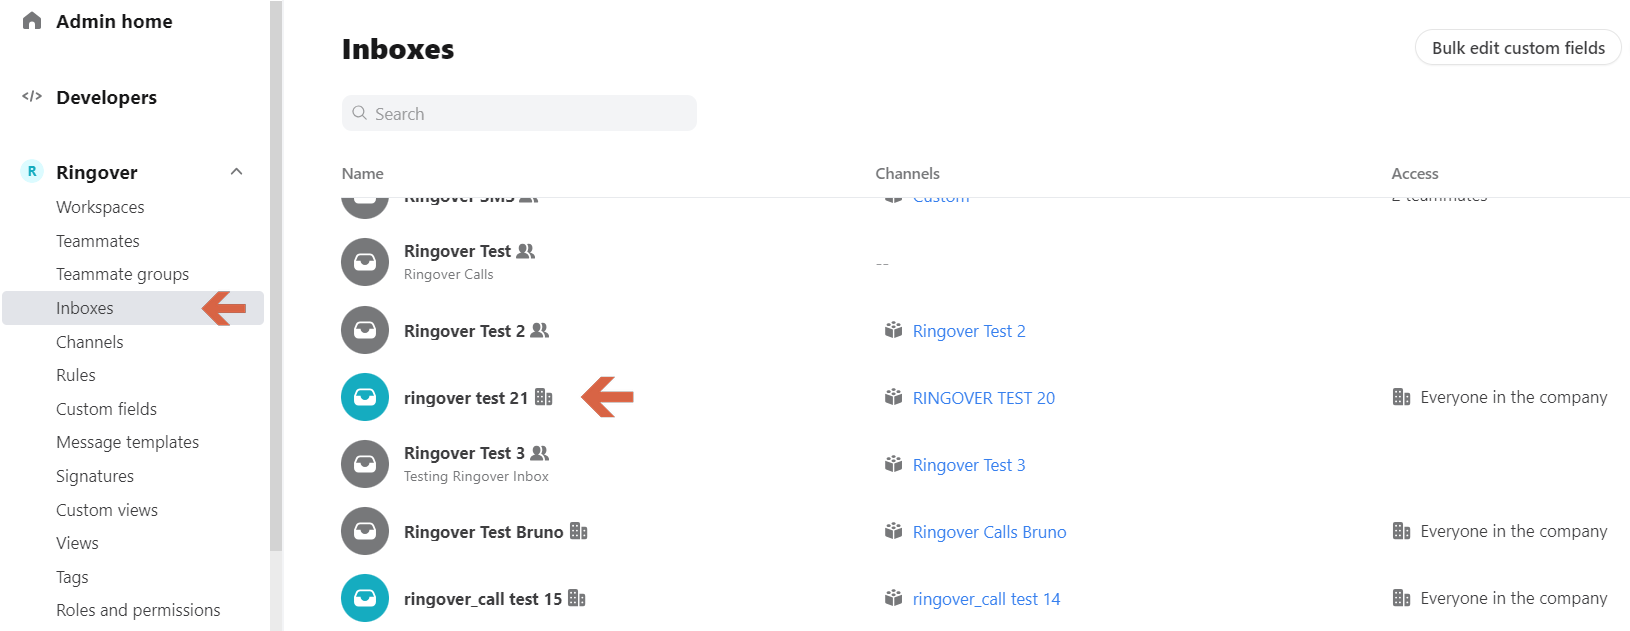Viewport: 1630px width, 631px height.
Task: Open the Ringover Test 3 channel link
Action: coord(969,465)
